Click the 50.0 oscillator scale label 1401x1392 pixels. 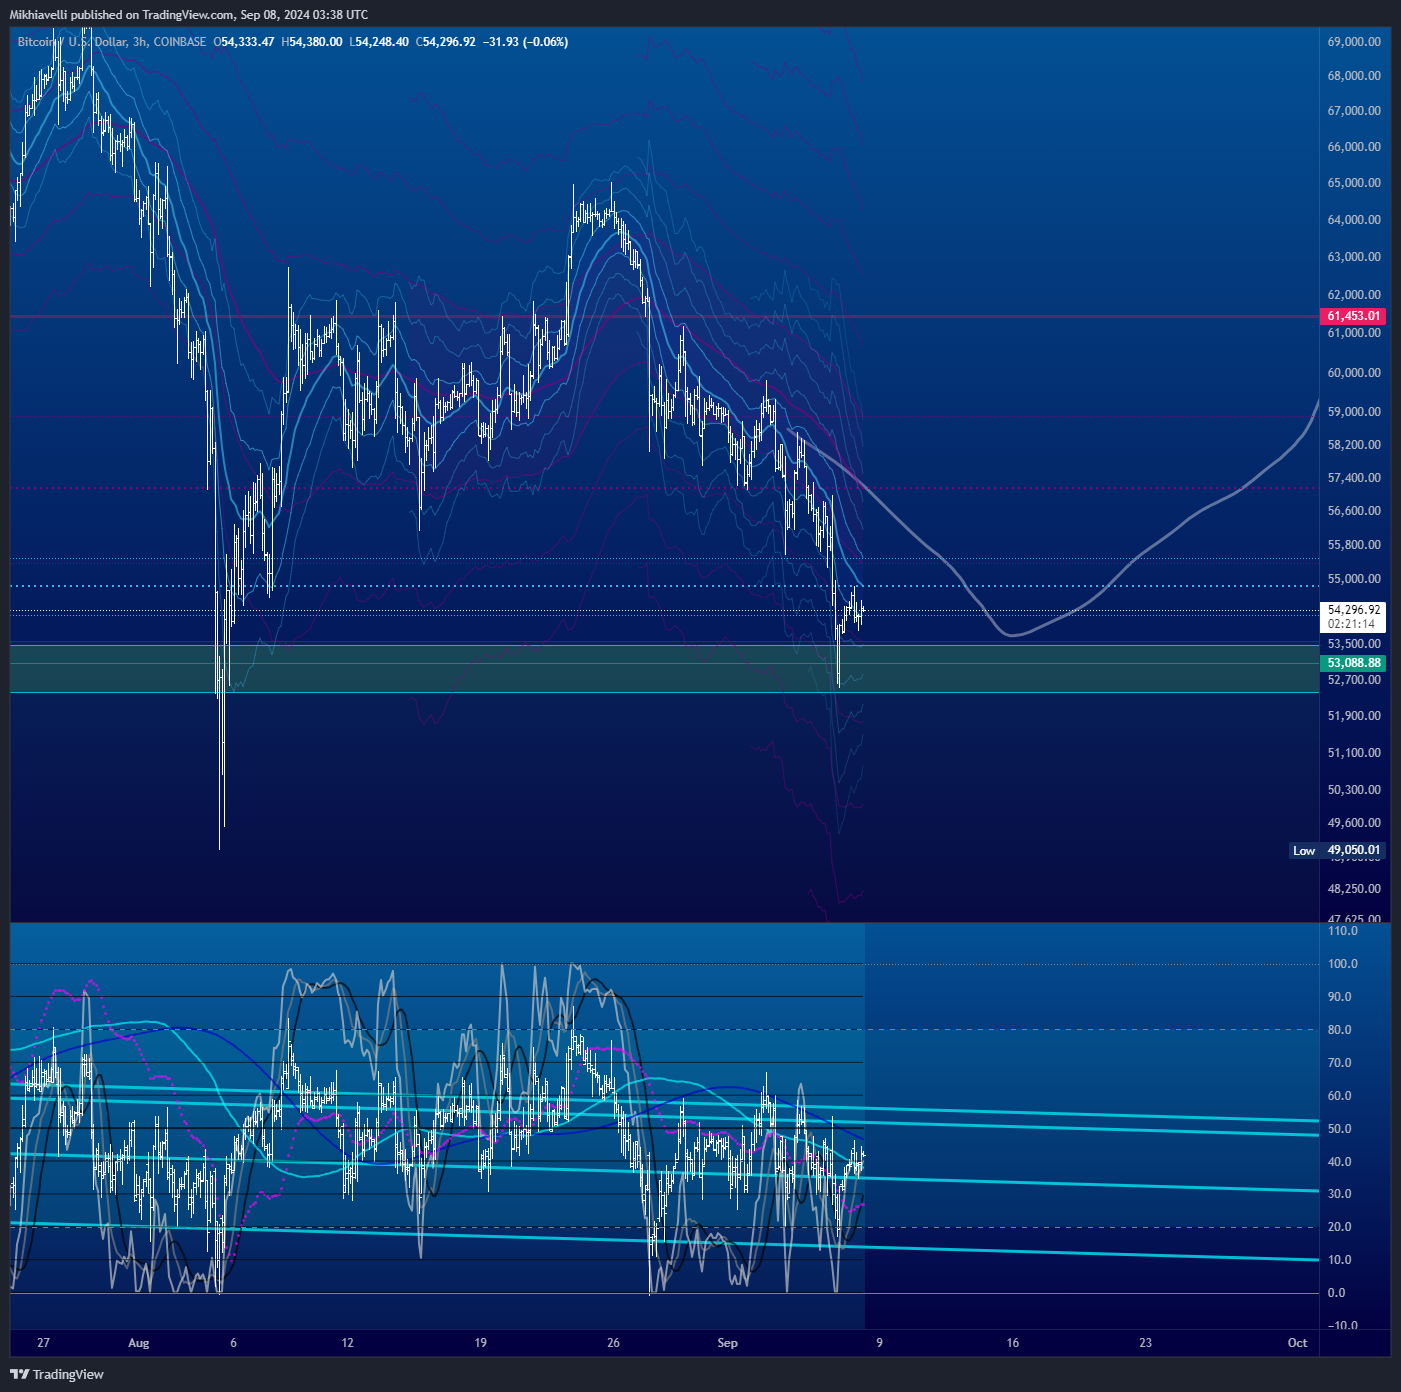pos(1339,1129)
